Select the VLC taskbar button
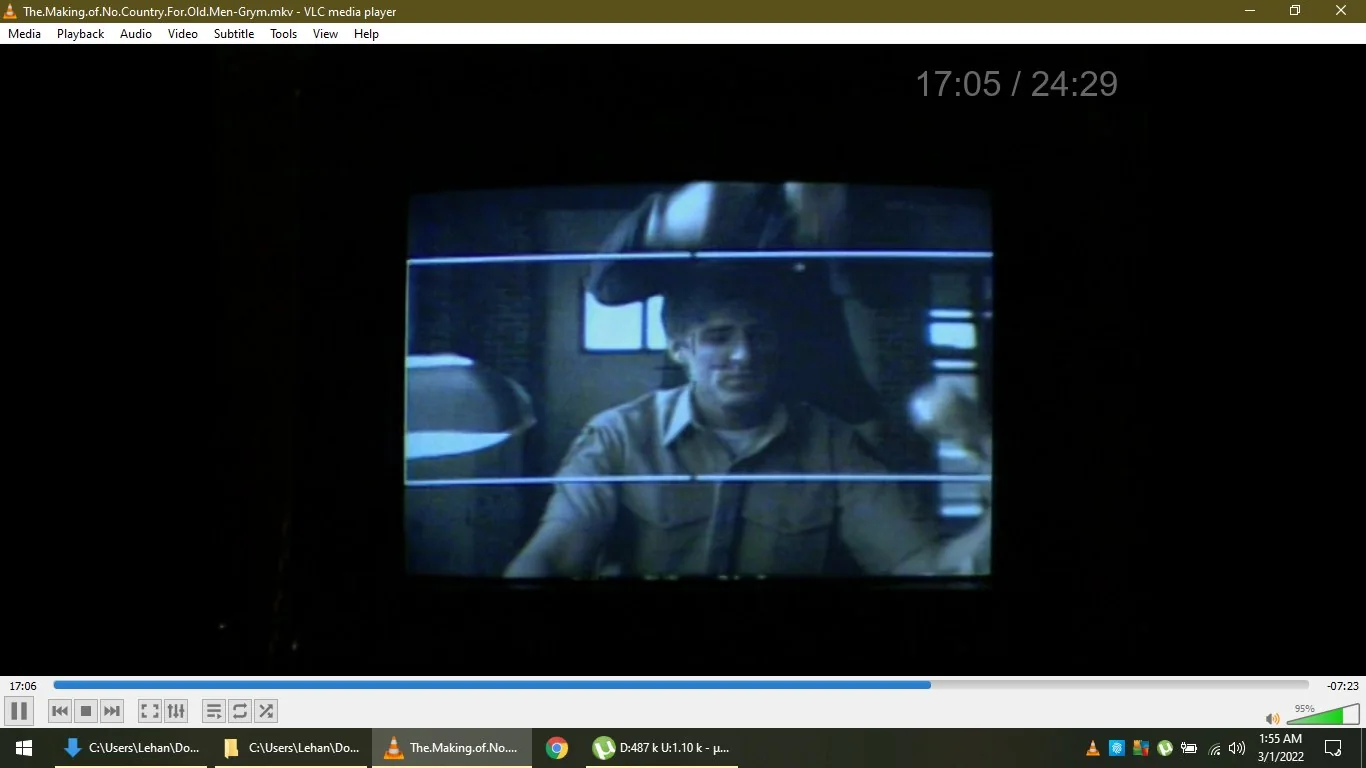 coord(452,748)
